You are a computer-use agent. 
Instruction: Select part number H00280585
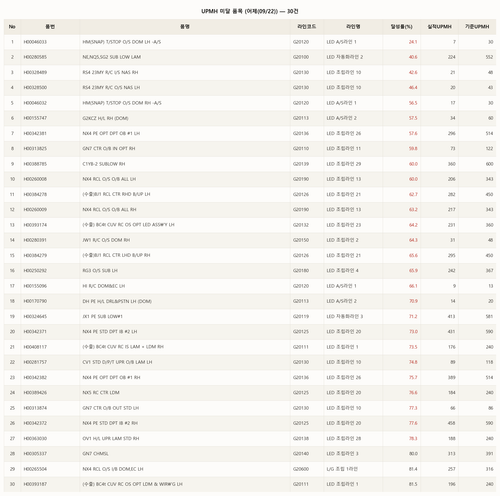click(35, 57)
